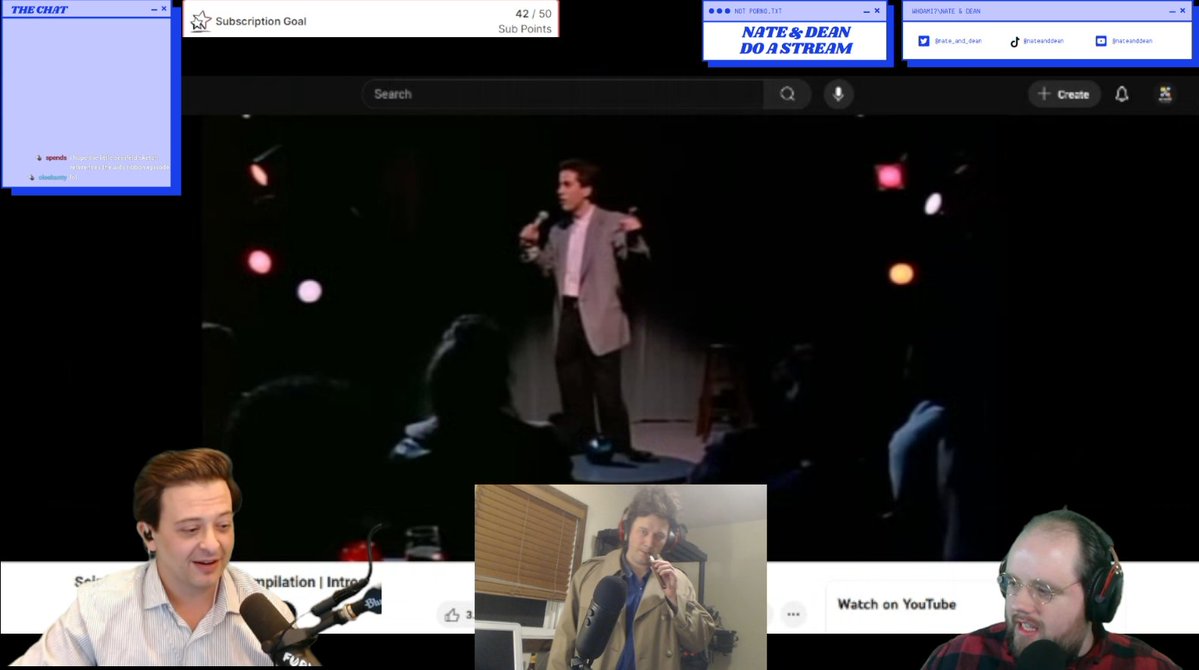Viewport: 1199px width, 670px height.
Task: Click WHOAMI?\NATE & DEAN window title
Action: [x=946, y=11]
